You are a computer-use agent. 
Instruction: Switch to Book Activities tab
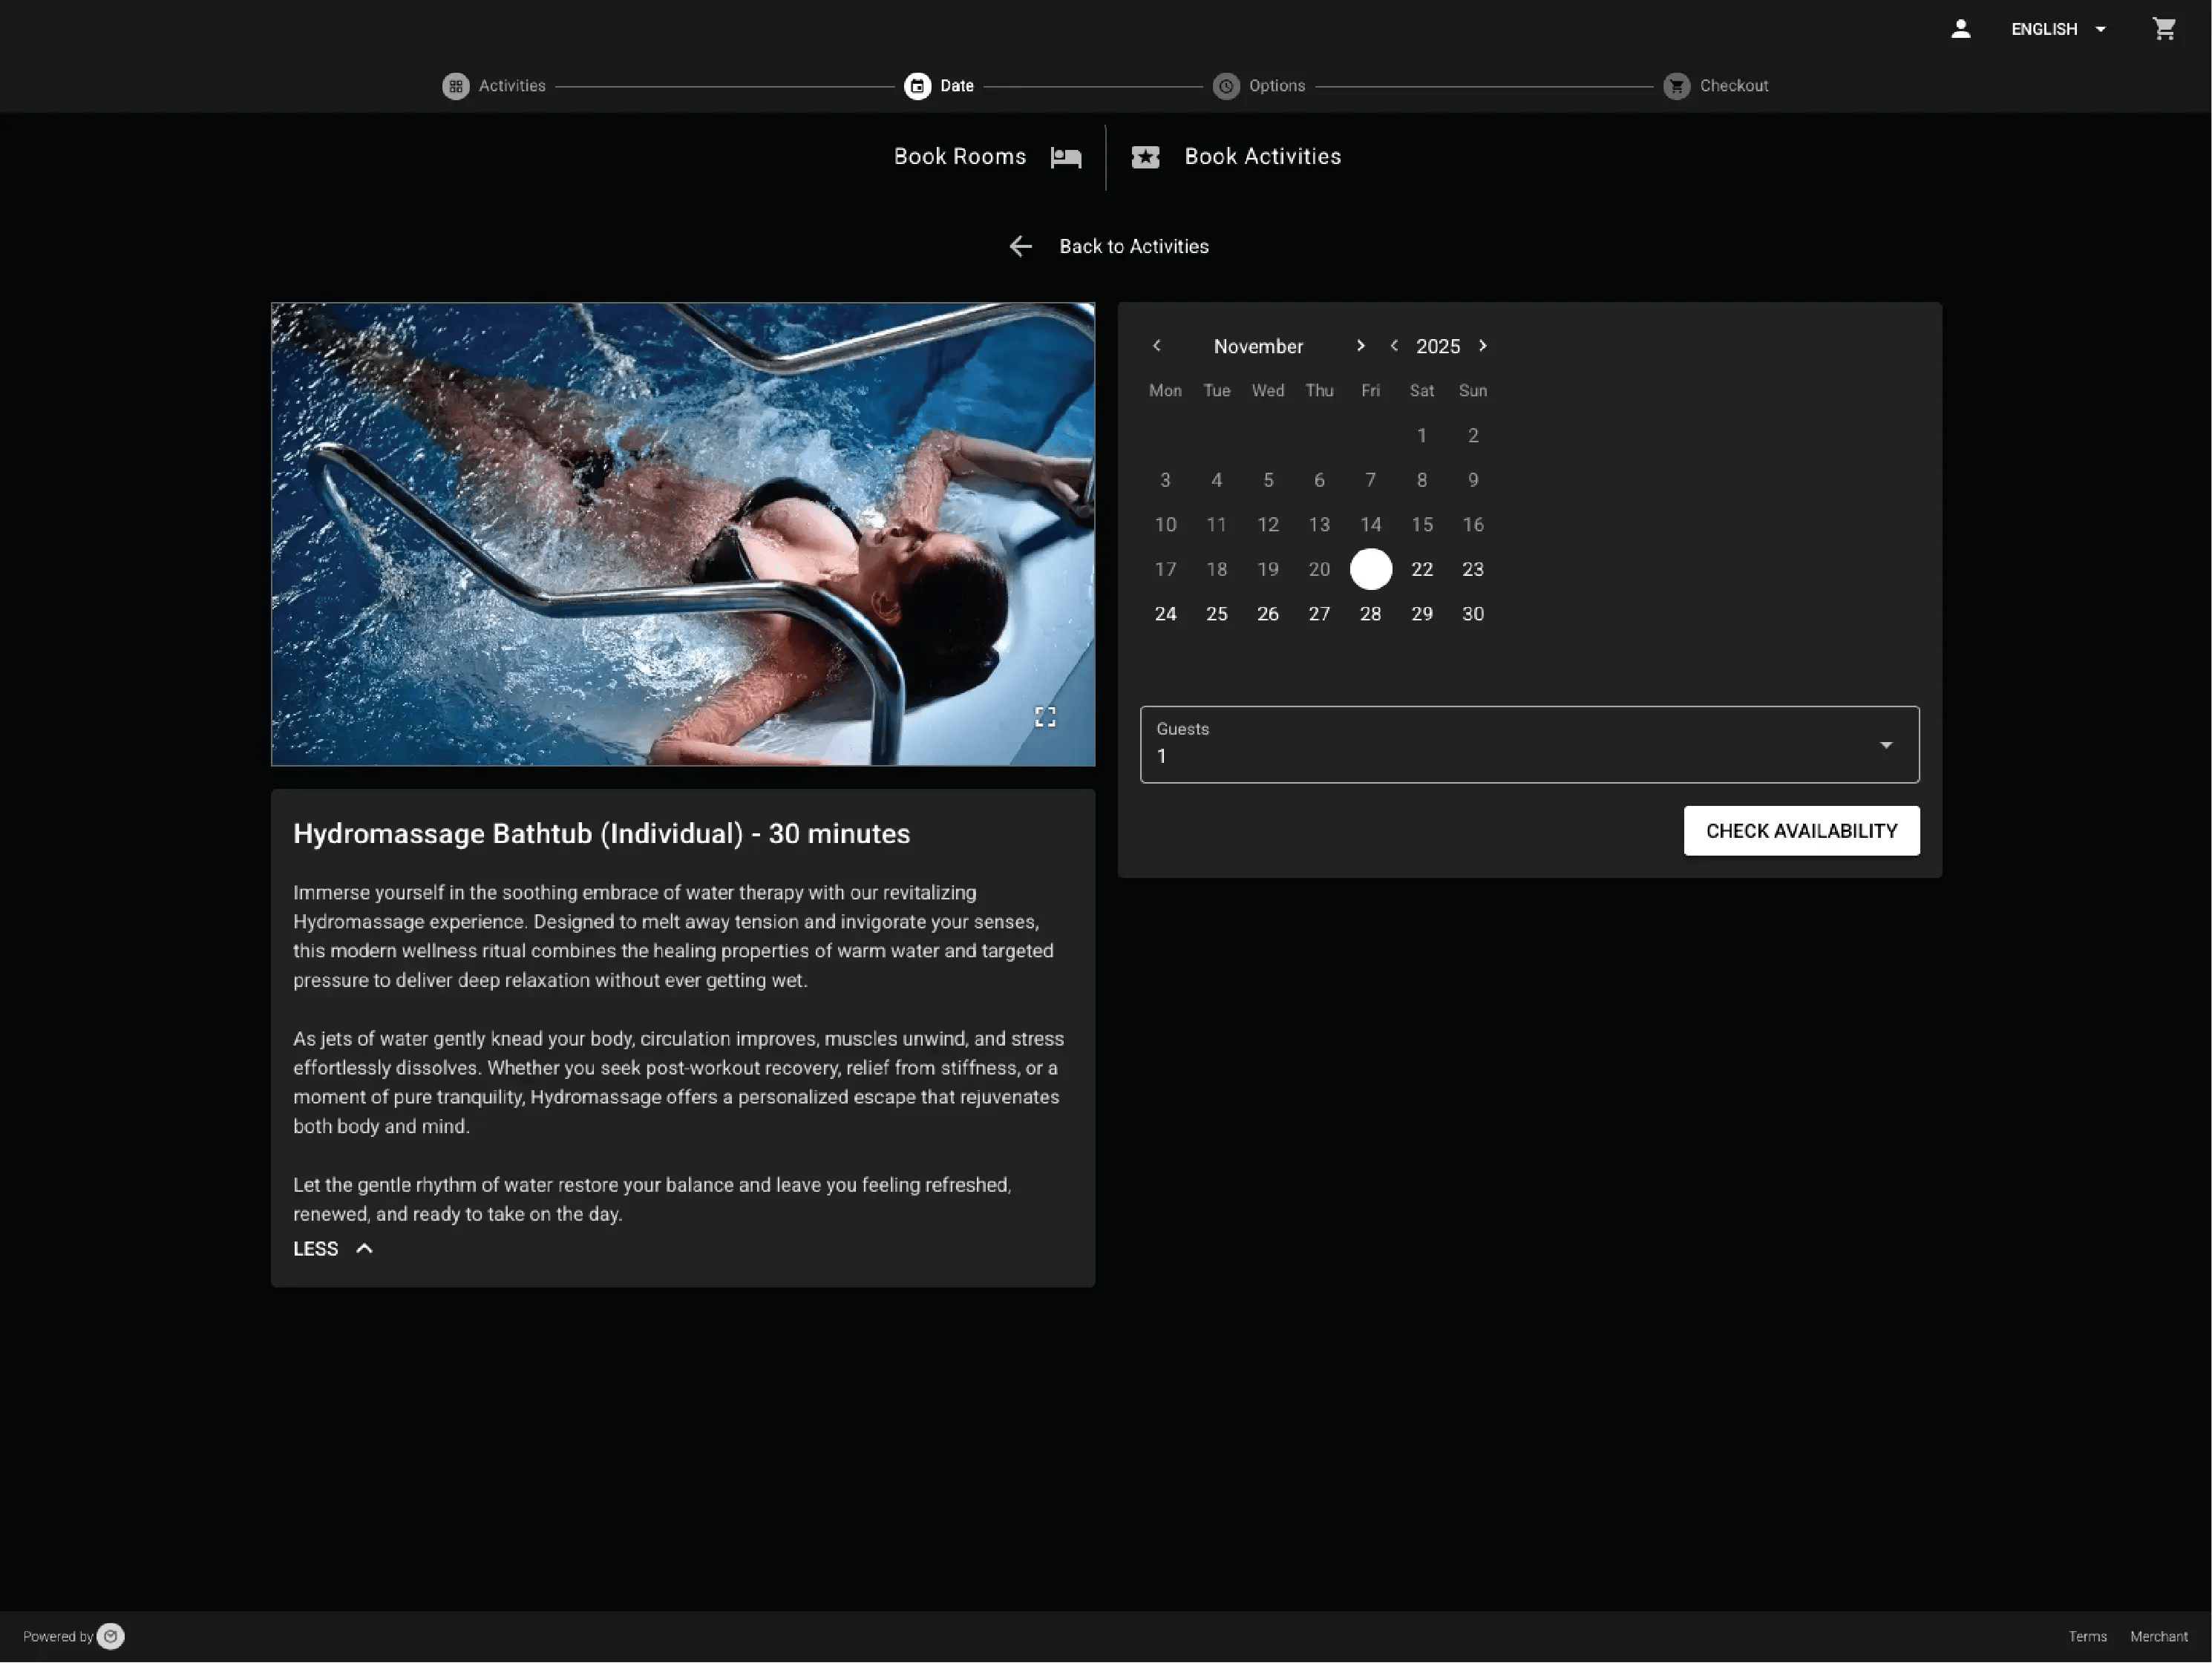(x=1237, y=157)
